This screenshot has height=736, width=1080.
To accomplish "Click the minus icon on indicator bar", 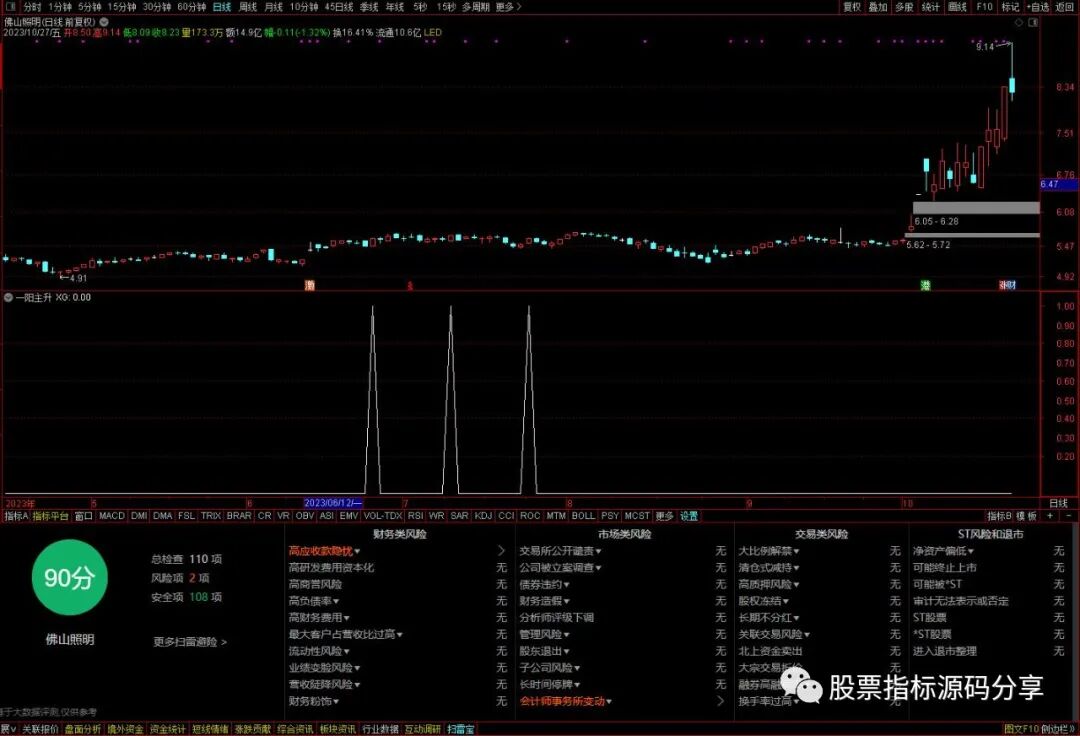I will point(1068,516).
